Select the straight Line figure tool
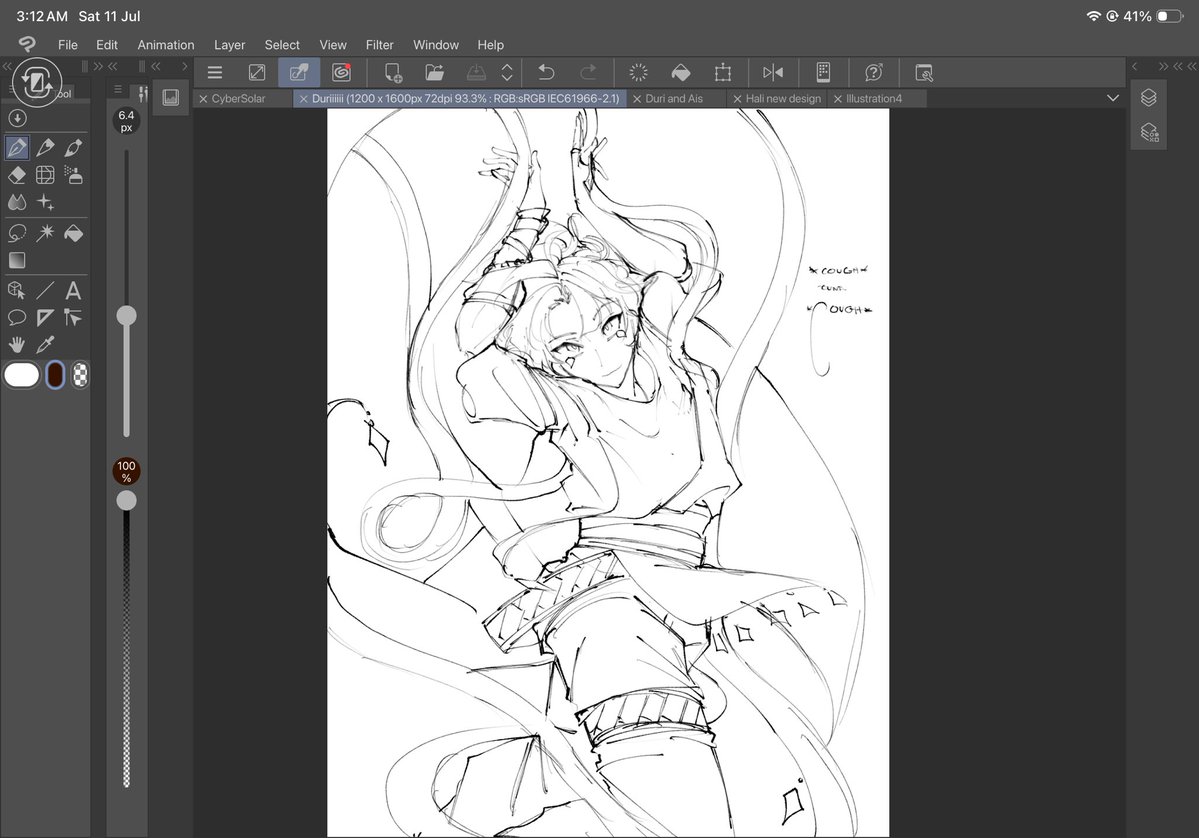This screenshot has width=1199, height=838. [x=45, y=291]
